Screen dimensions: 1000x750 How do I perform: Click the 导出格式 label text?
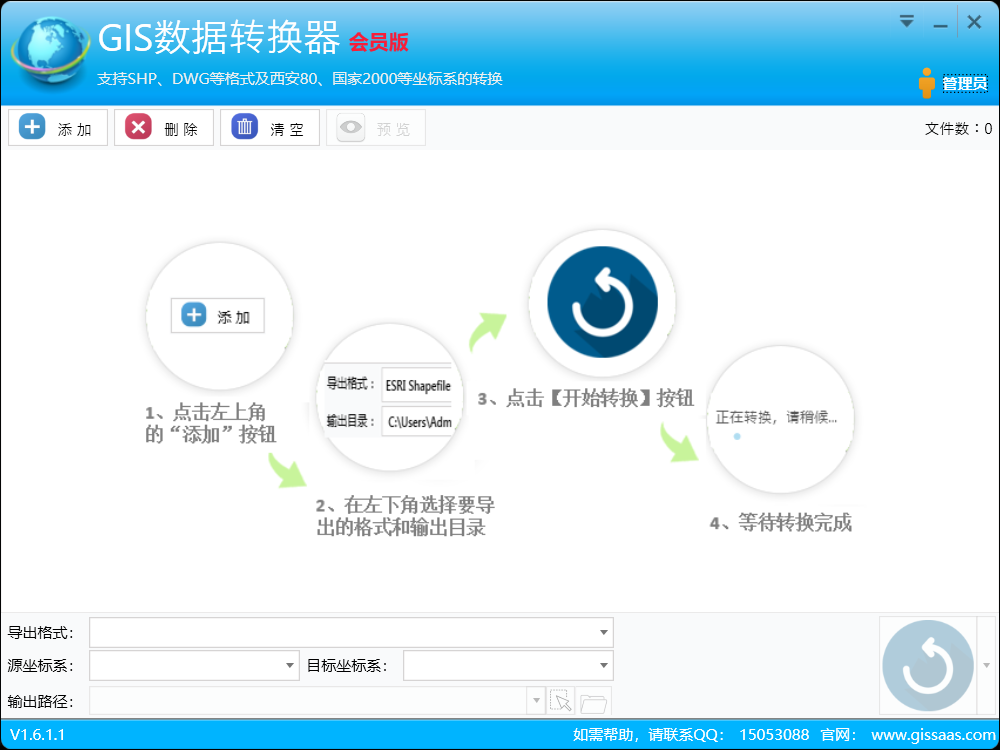[40, 633]
